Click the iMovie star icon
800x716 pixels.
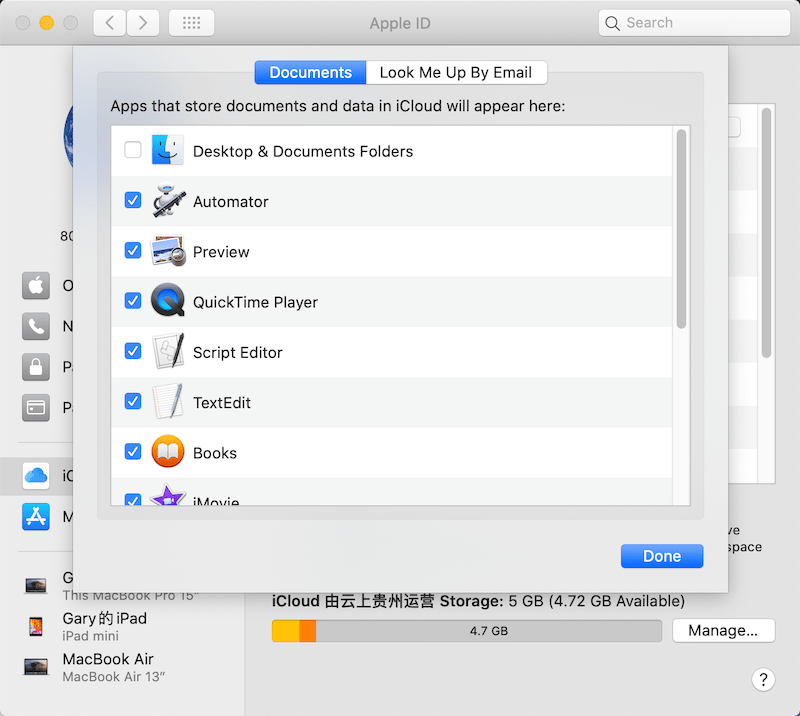(x=167, y=495)
